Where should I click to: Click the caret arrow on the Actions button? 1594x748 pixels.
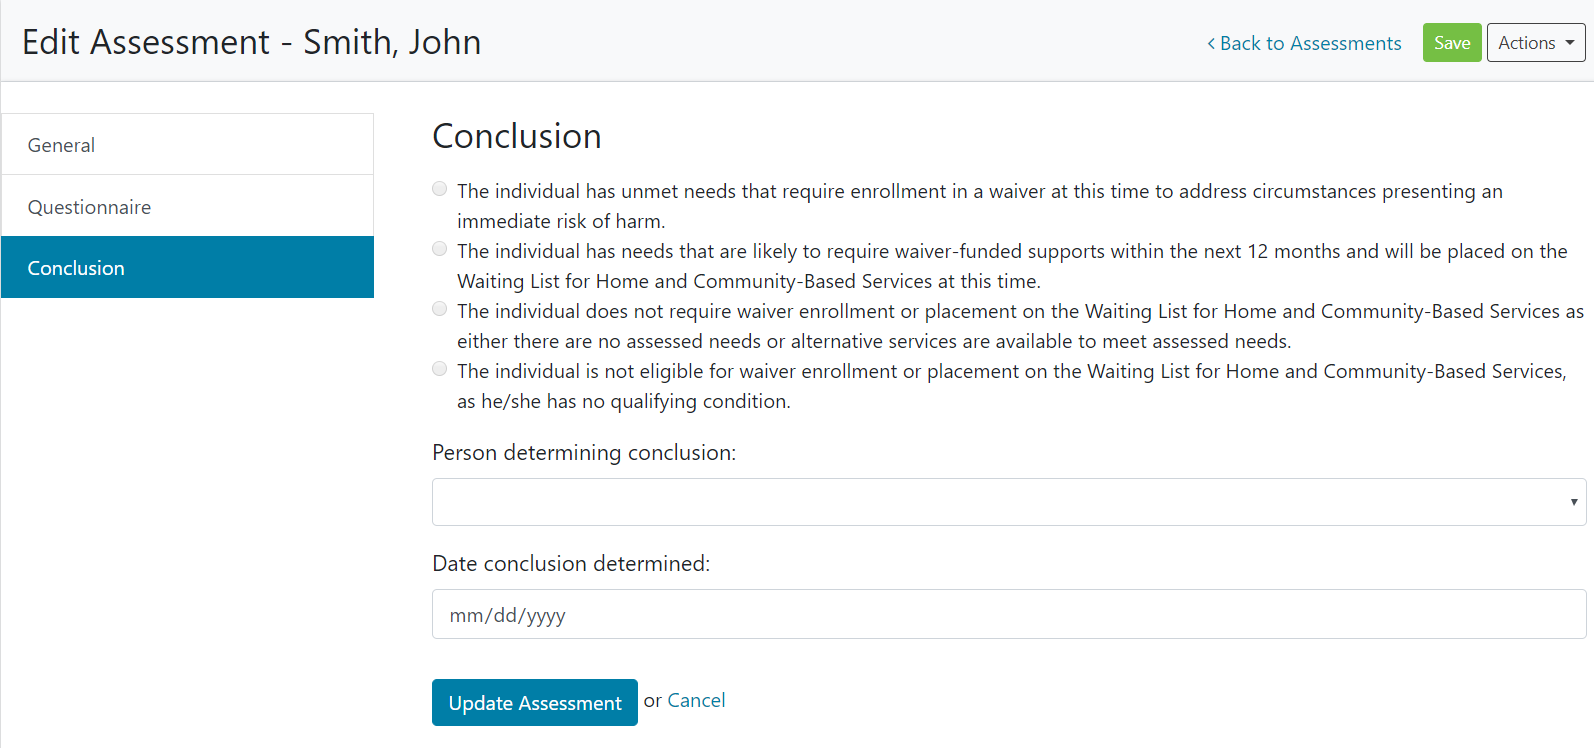point(1570,43)
